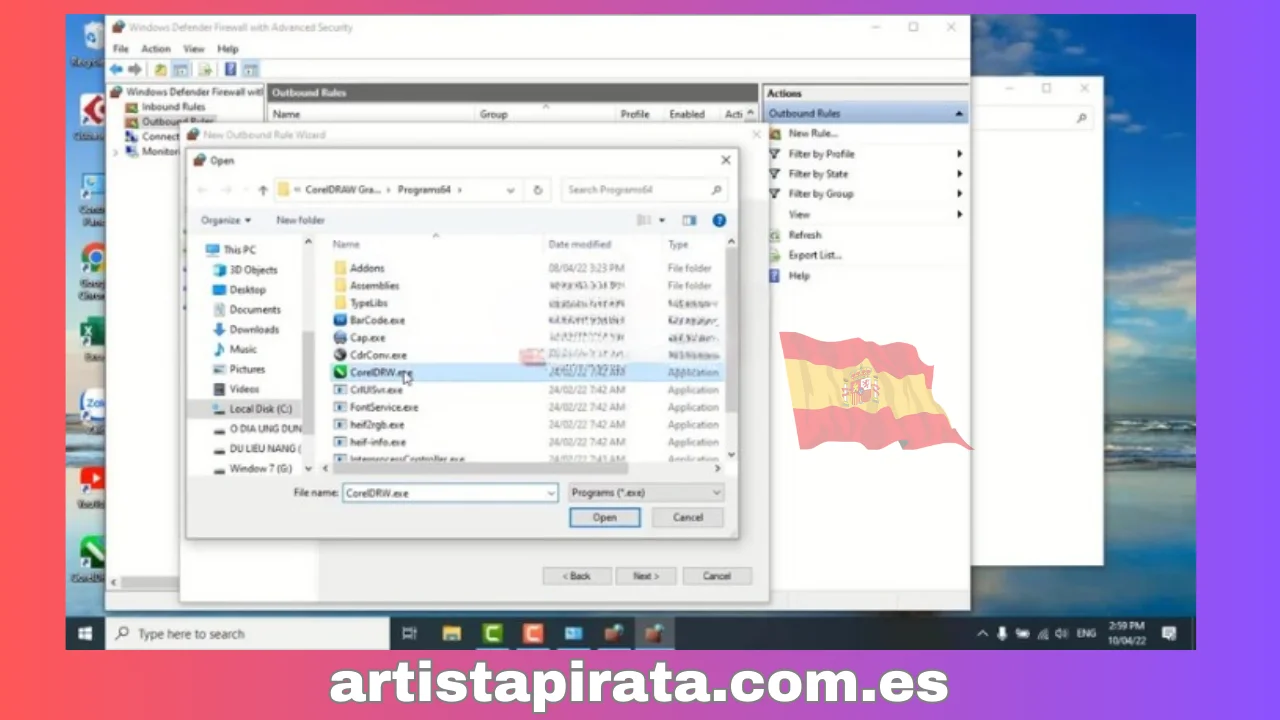Select the BarCode.exe file
This screenshot has height=720, width=1280.
coord(376,320)
